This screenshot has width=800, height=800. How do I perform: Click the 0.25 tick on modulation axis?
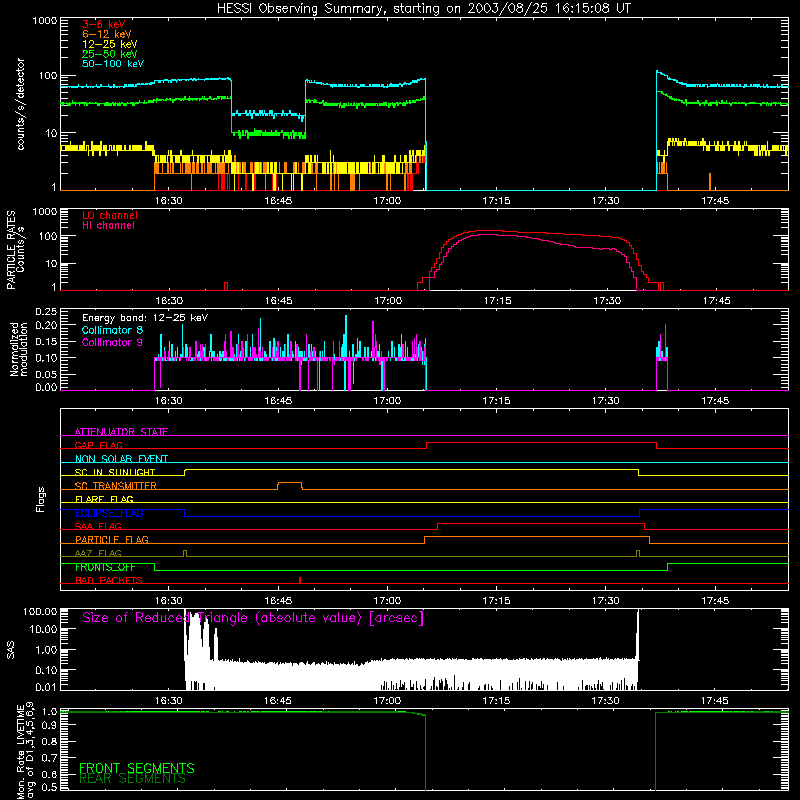pos(46,311)
